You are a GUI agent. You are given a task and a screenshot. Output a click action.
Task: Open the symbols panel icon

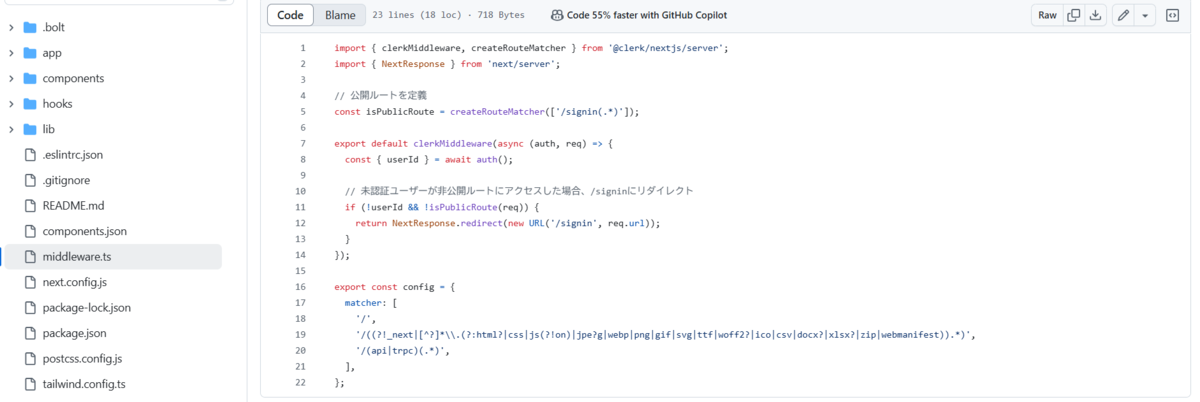coord(1172,15)
